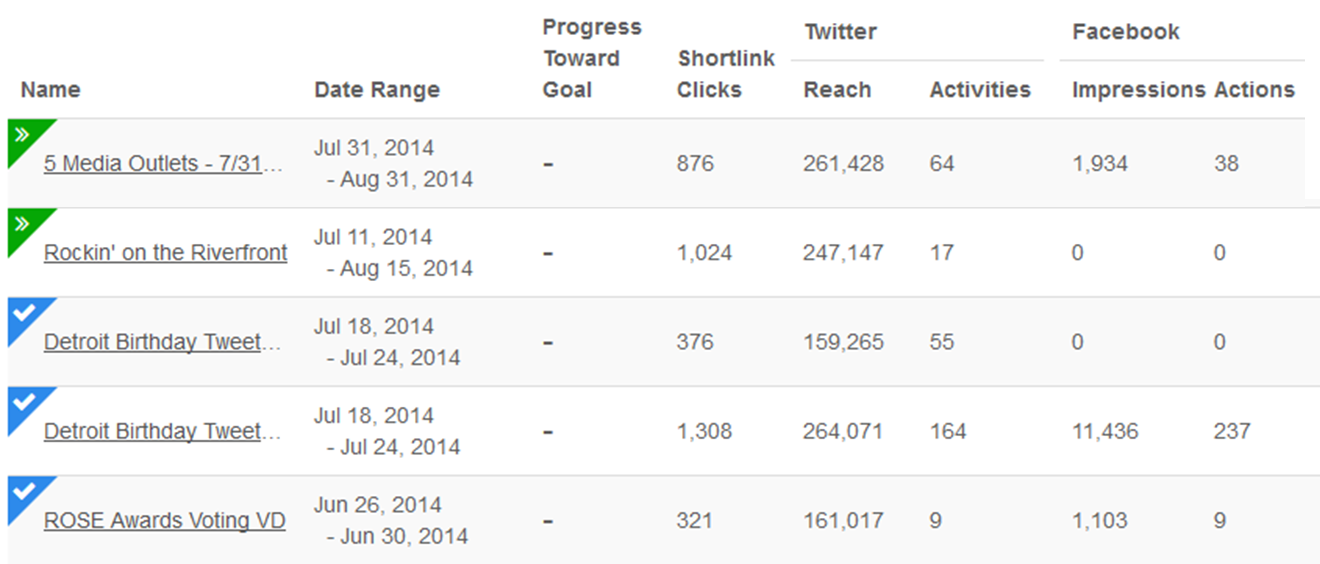Sort by Twitter Activities column header
Screen dimensions: 1320x564
980,90
